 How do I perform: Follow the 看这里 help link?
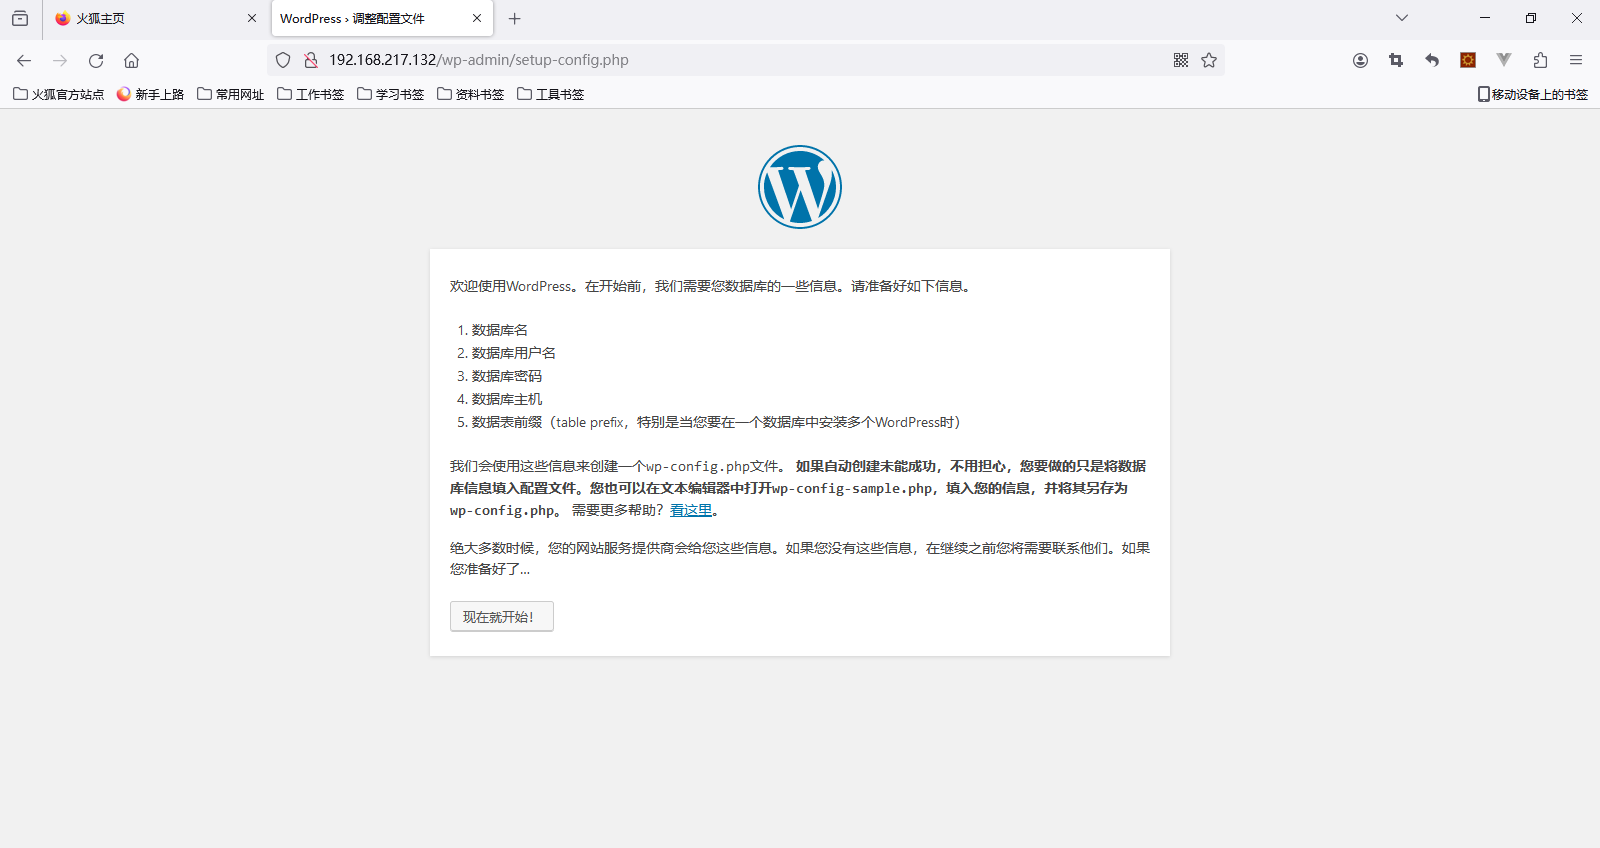pyautogui.click(x=691, y=510)
